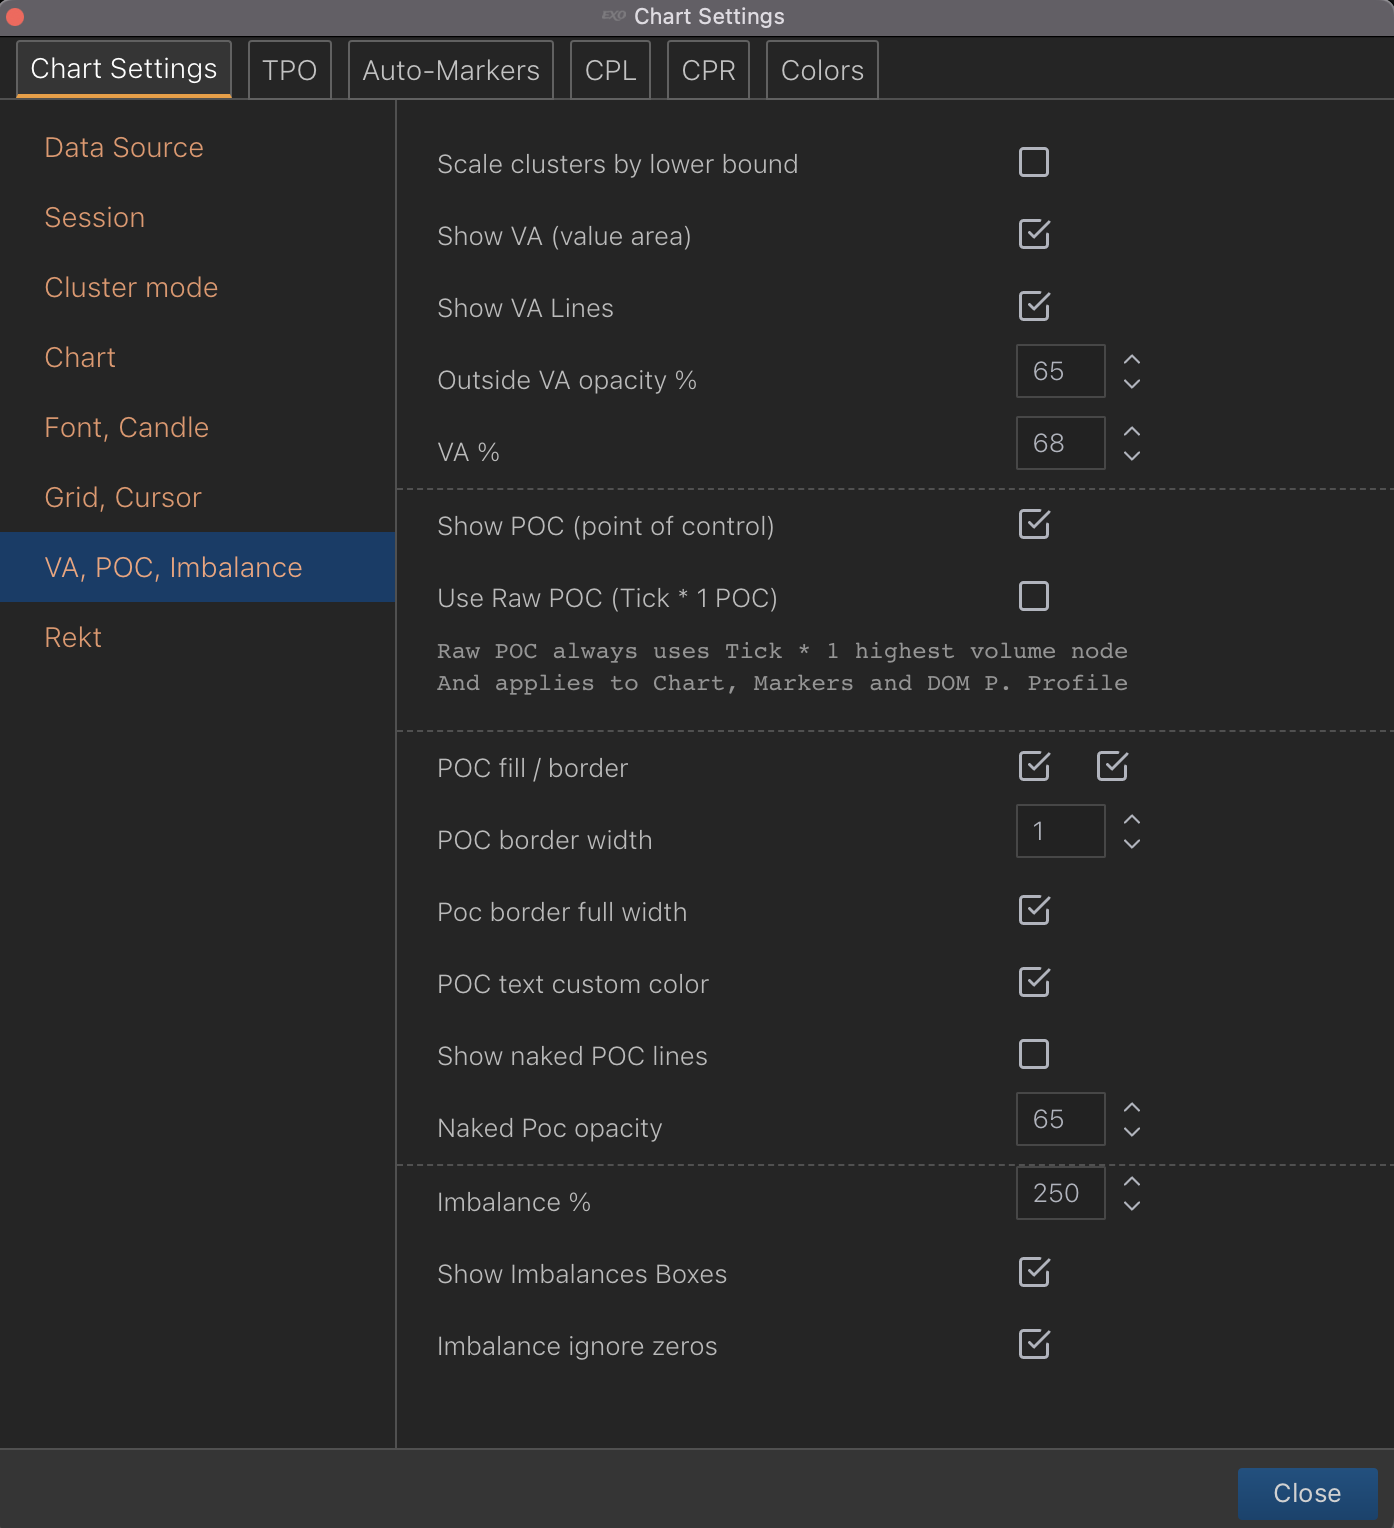The image size is (1394, 1528).
Task: Increase Outside VA opacity % value
Action: click(1132, 359)
